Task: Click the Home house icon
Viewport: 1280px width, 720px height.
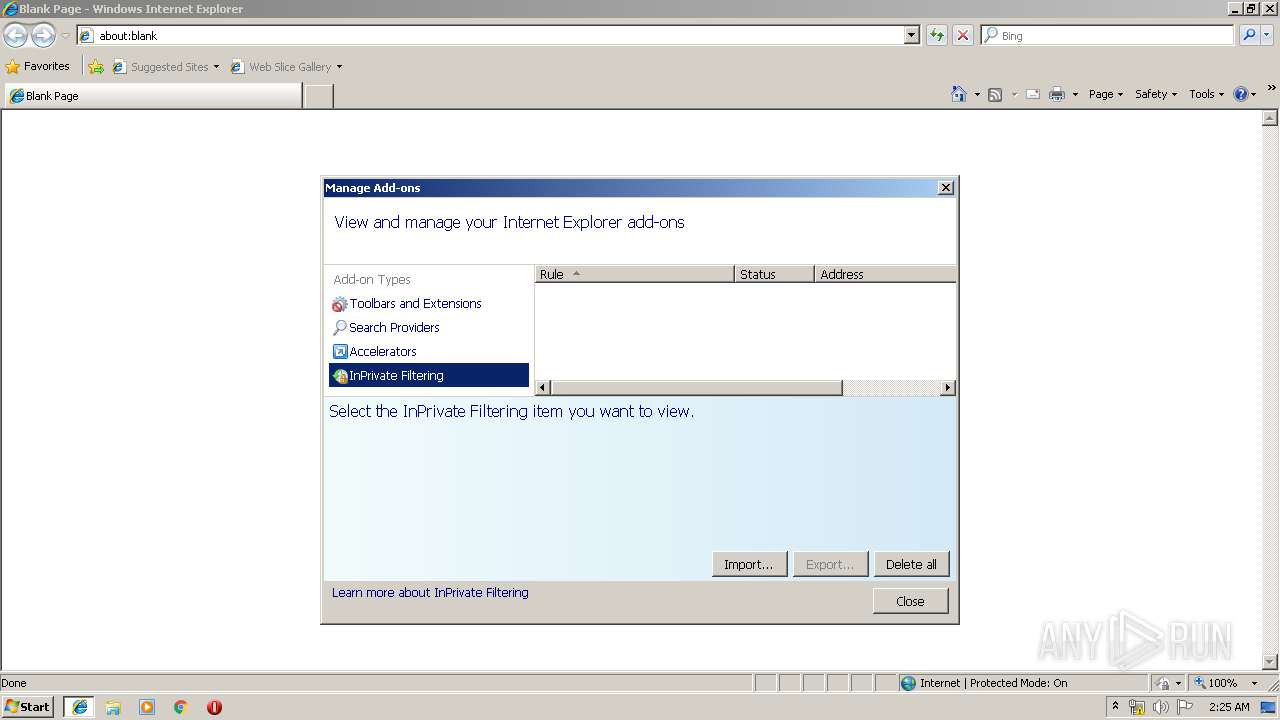Action: (x=959, y=94)
